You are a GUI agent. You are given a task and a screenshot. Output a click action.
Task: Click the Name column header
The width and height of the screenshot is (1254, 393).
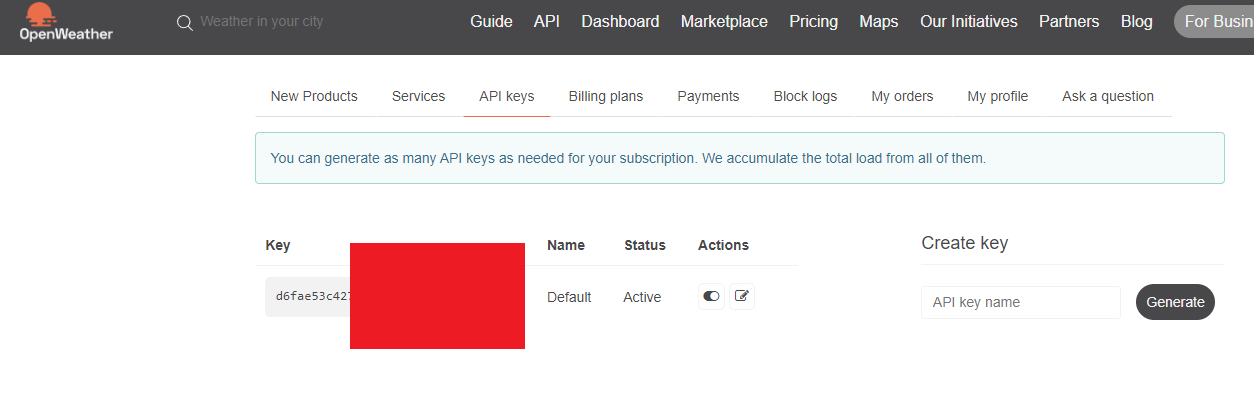coord(566,245)
